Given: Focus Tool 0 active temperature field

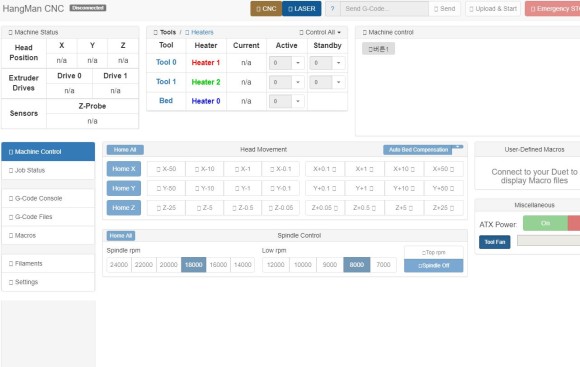Looking at the screenshot, I should (280, 63).
